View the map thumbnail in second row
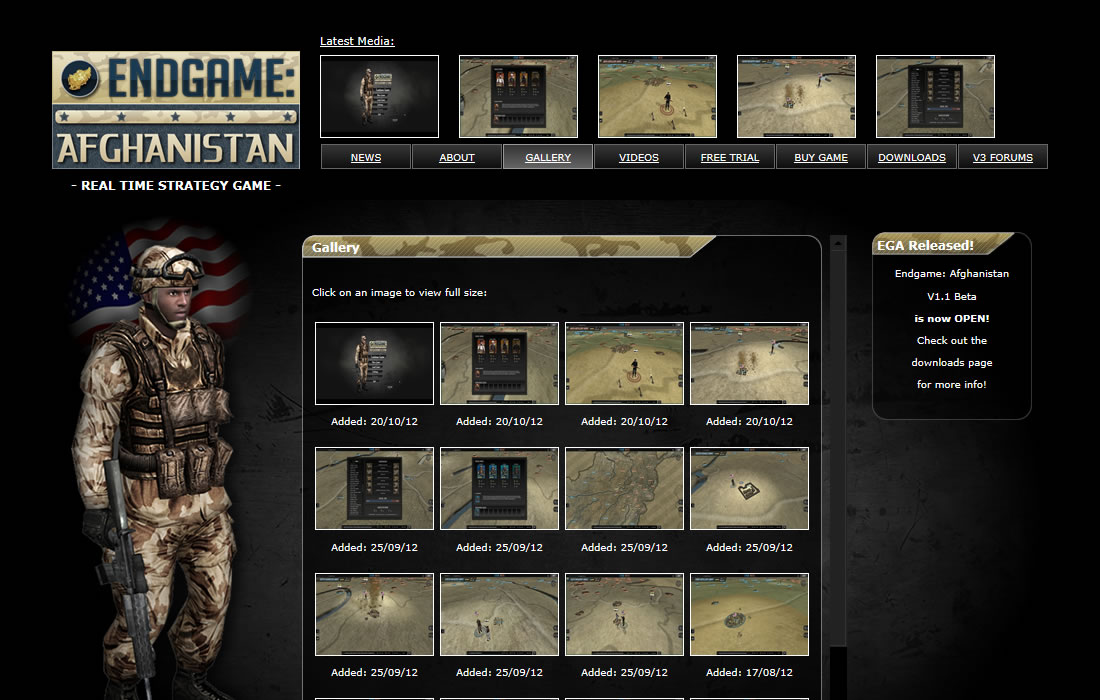The width and height of the screenshot is (1100, 700). 624,488
